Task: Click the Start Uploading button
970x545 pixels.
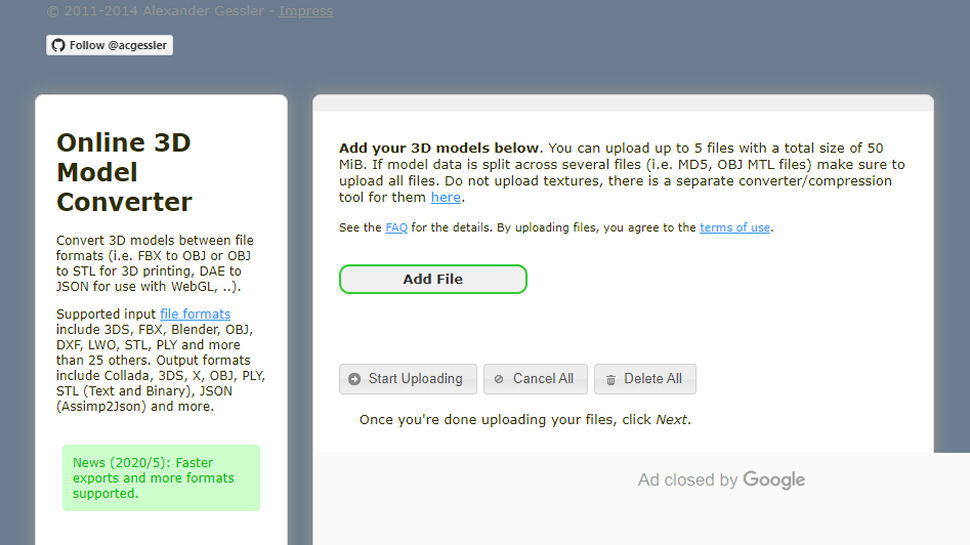Action: point(408,379)
